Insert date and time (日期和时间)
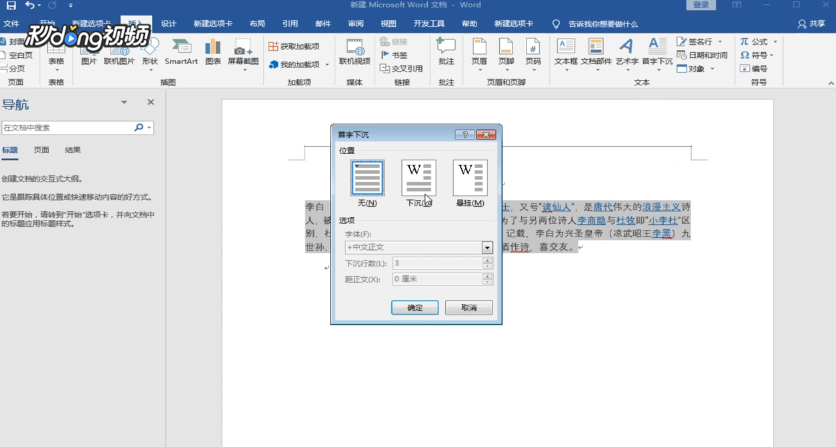836x447 pixels. click(x=702, y=55)
